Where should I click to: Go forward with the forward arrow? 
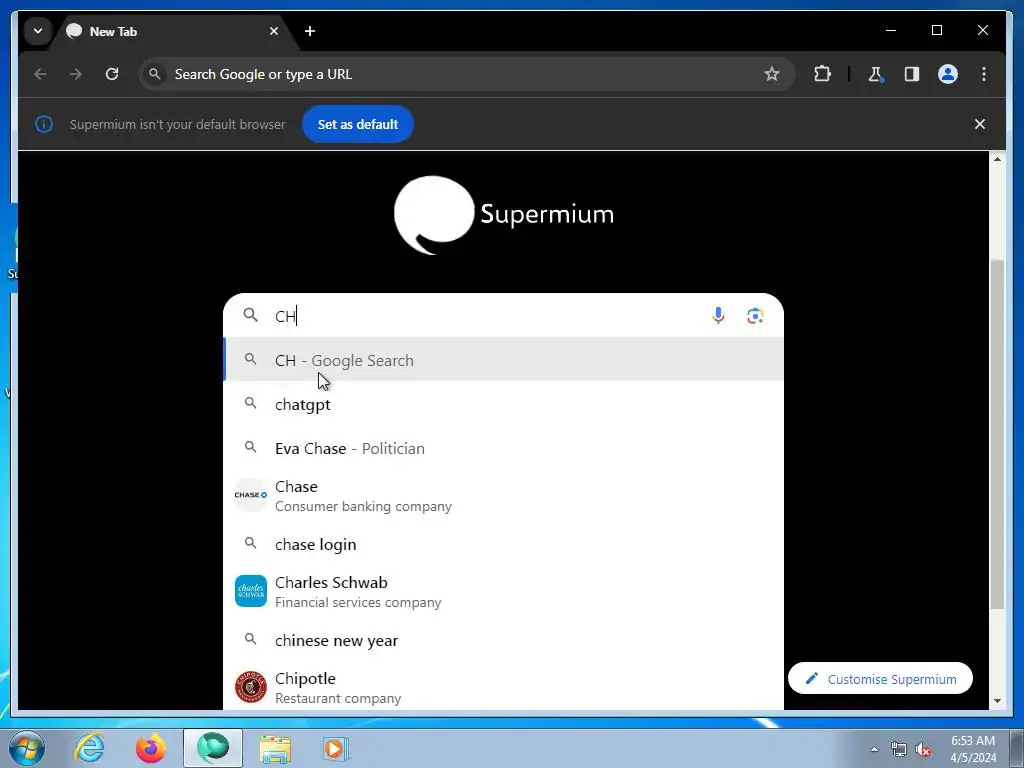click(76, 74)
